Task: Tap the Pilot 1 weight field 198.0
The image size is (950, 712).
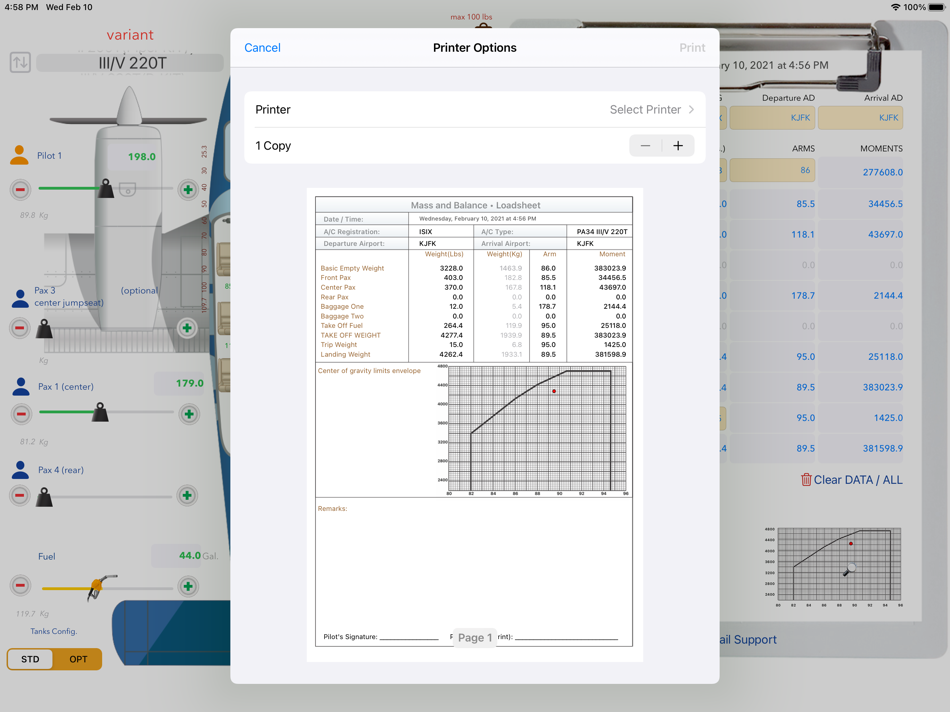Action: point(142,156)
